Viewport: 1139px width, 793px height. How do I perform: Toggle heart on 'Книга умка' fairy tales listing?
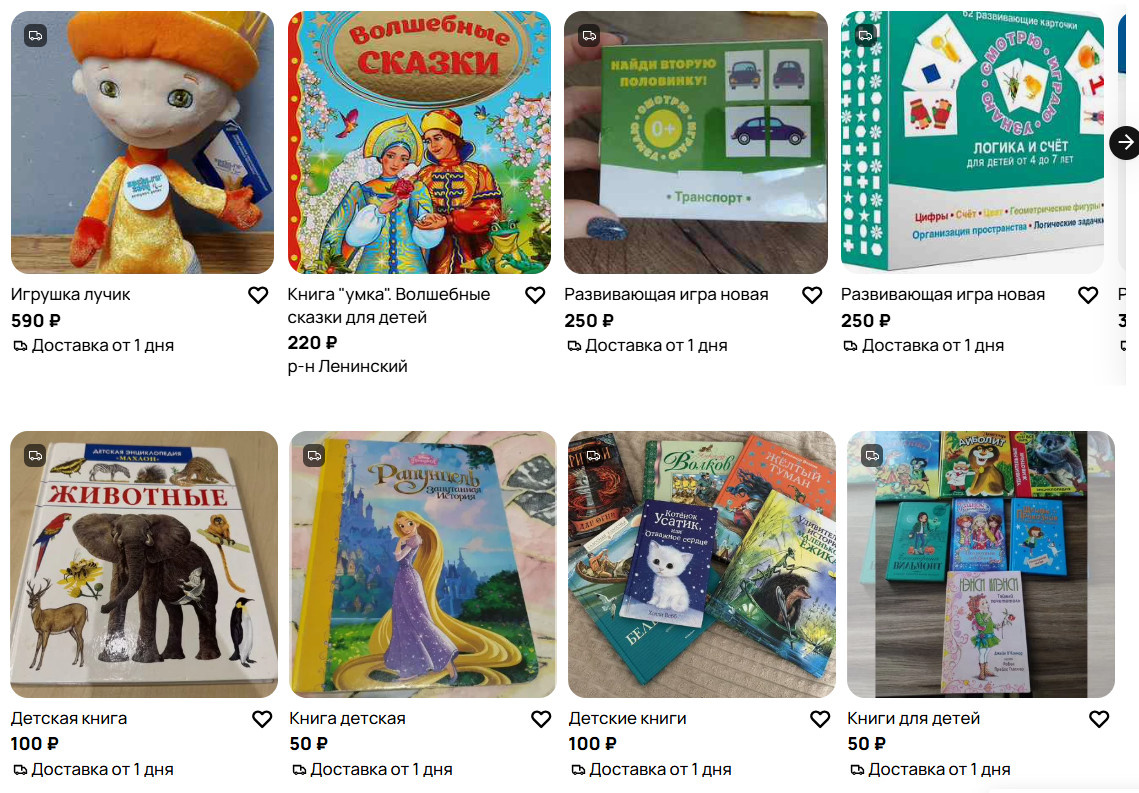[x=535, y=295]
